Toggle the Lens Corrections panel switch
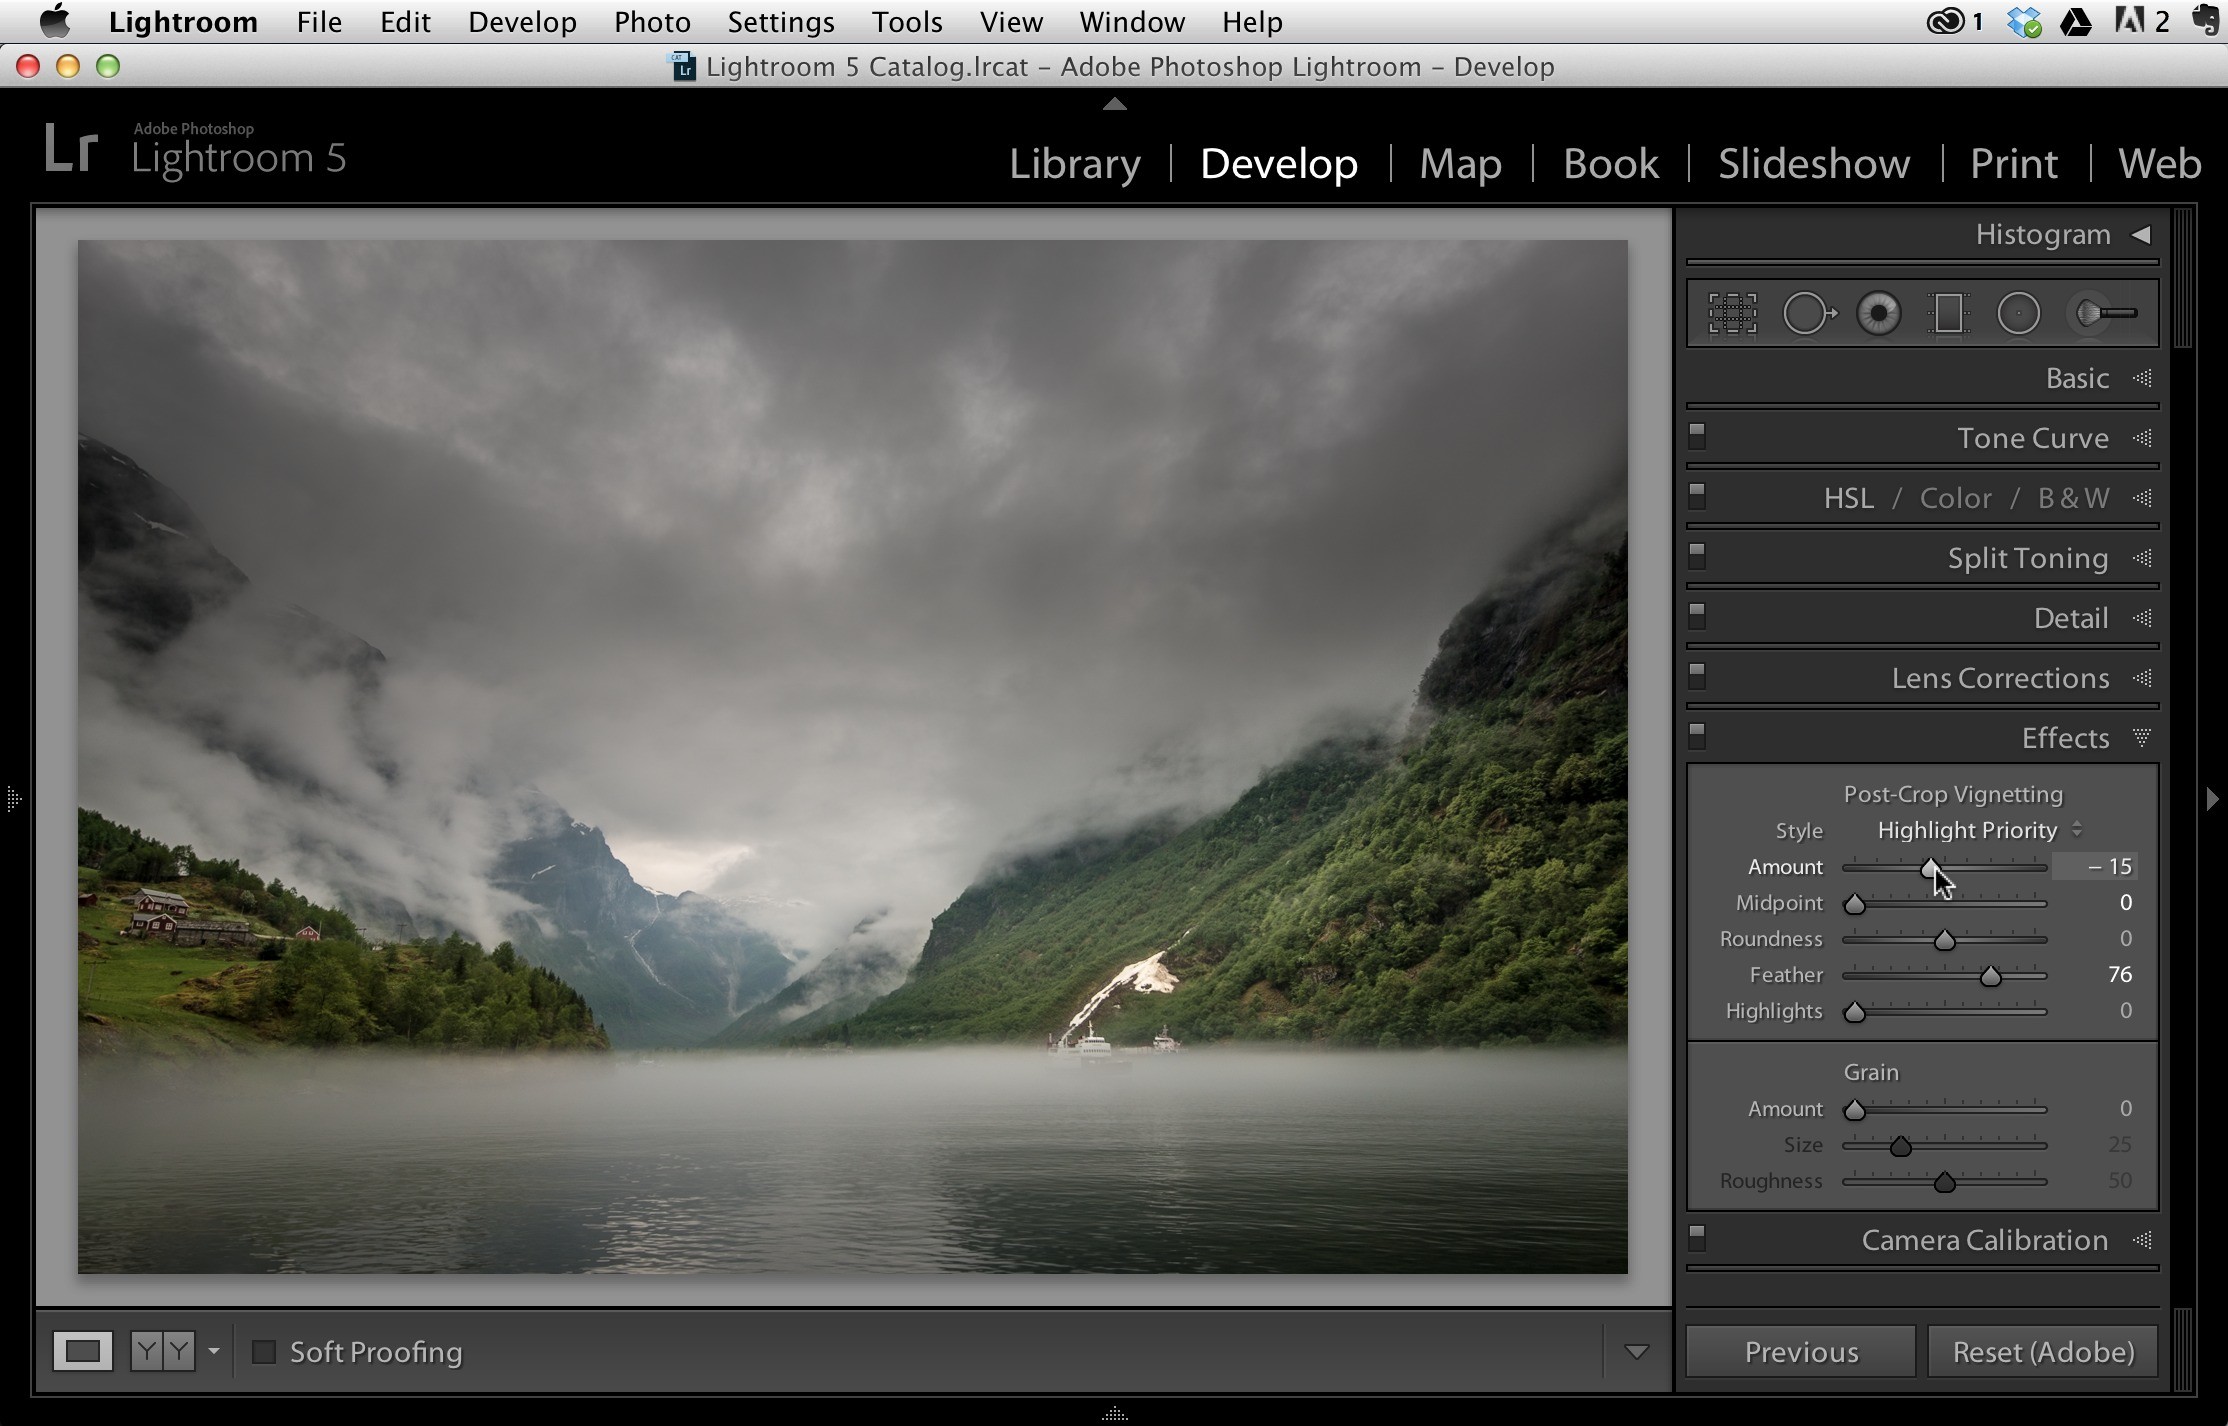The width and height of the screenshot is (2228, 1426). pos(1697,676)
